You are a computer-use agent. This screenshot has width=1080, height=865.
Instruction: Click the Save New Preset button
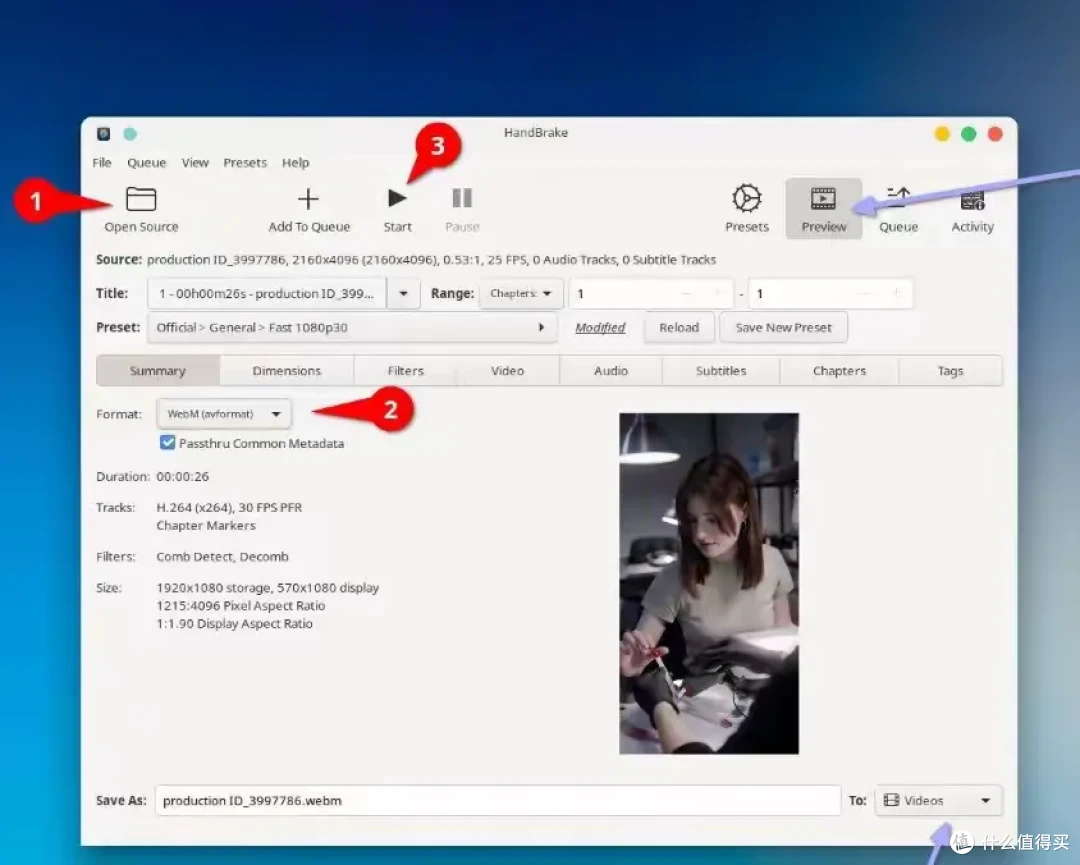click(x=783, y=327)
